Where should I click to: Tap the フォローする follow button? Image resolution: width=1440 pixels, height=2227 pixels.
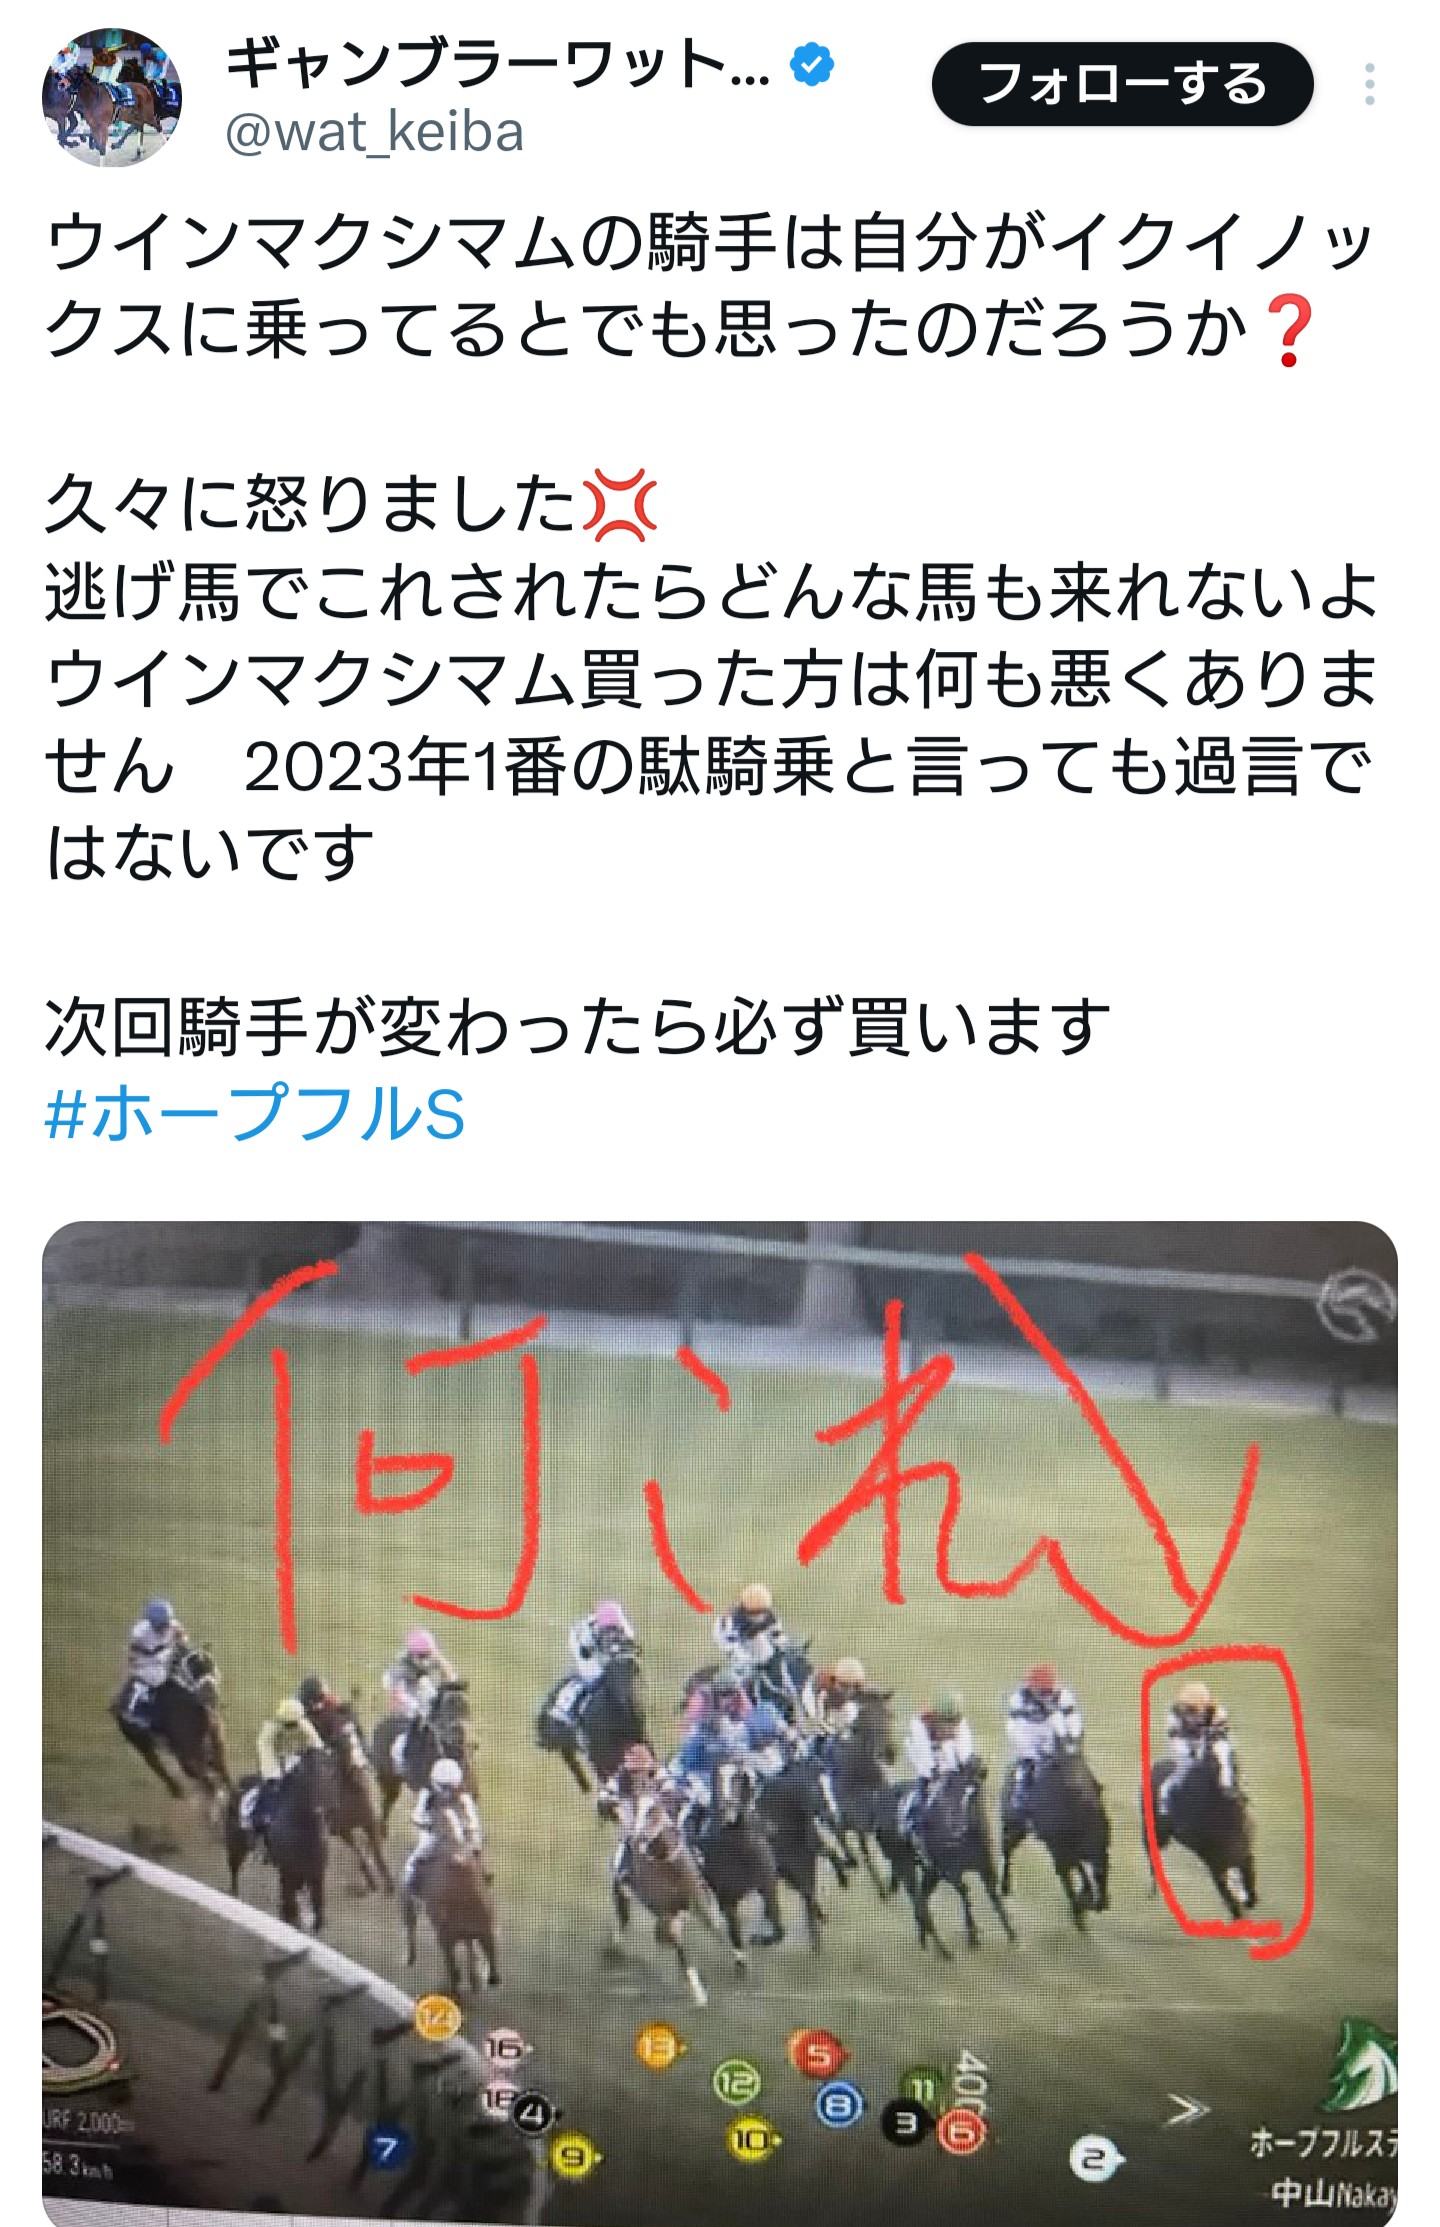pos(1122,84)
